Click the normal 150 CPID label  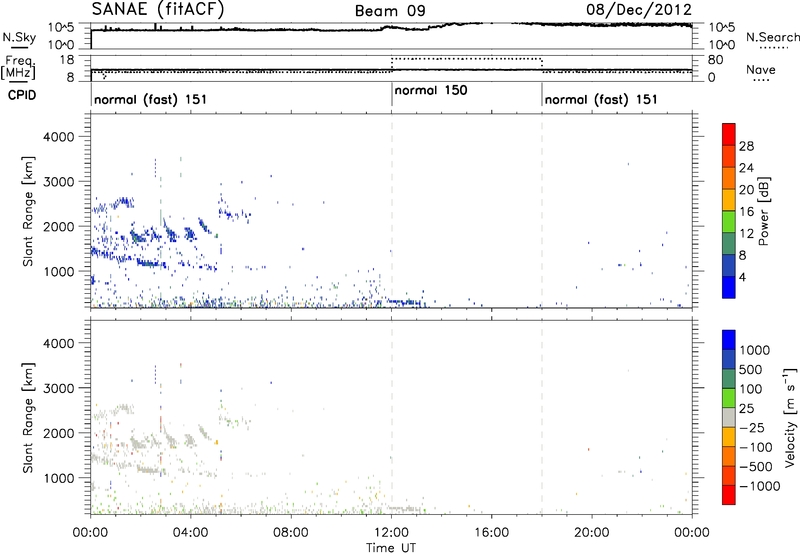pyautogui.click(x=431, y=90)
